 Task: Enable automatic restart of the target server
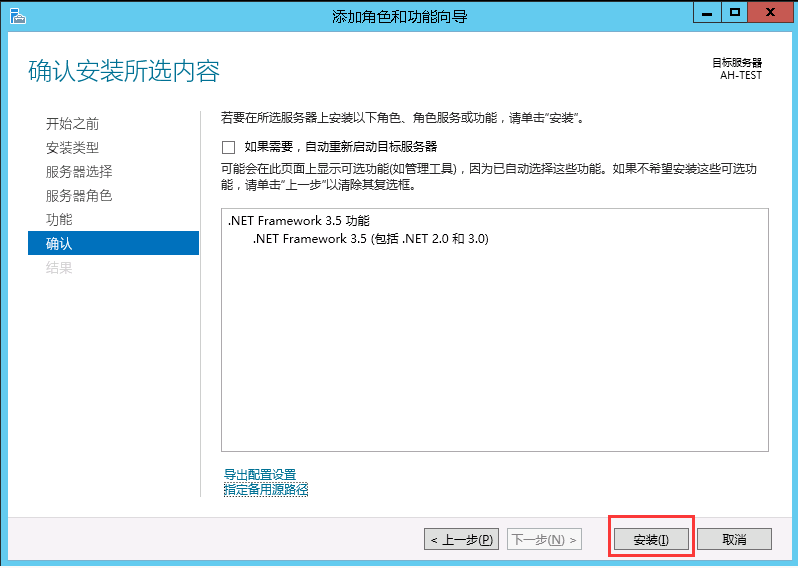pos(228,147)
